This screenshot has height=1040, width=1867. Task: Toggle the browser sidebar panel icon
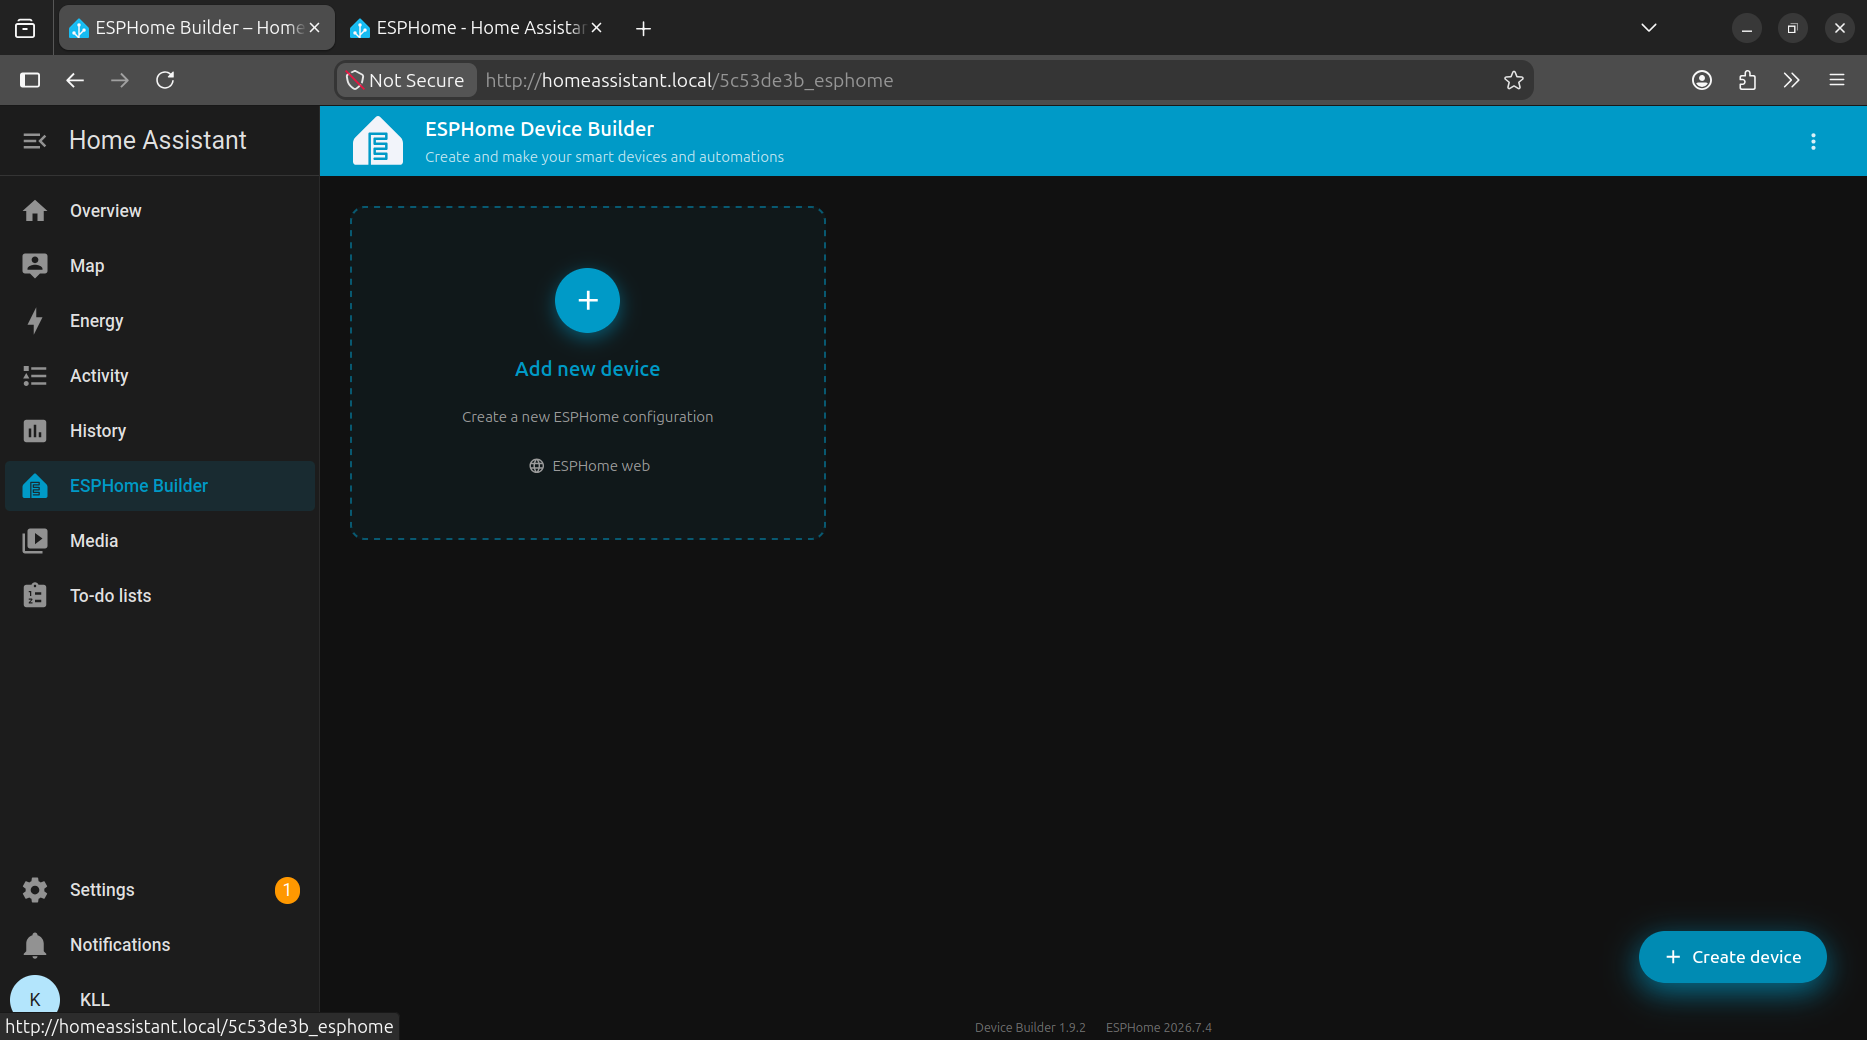[30, 80]
